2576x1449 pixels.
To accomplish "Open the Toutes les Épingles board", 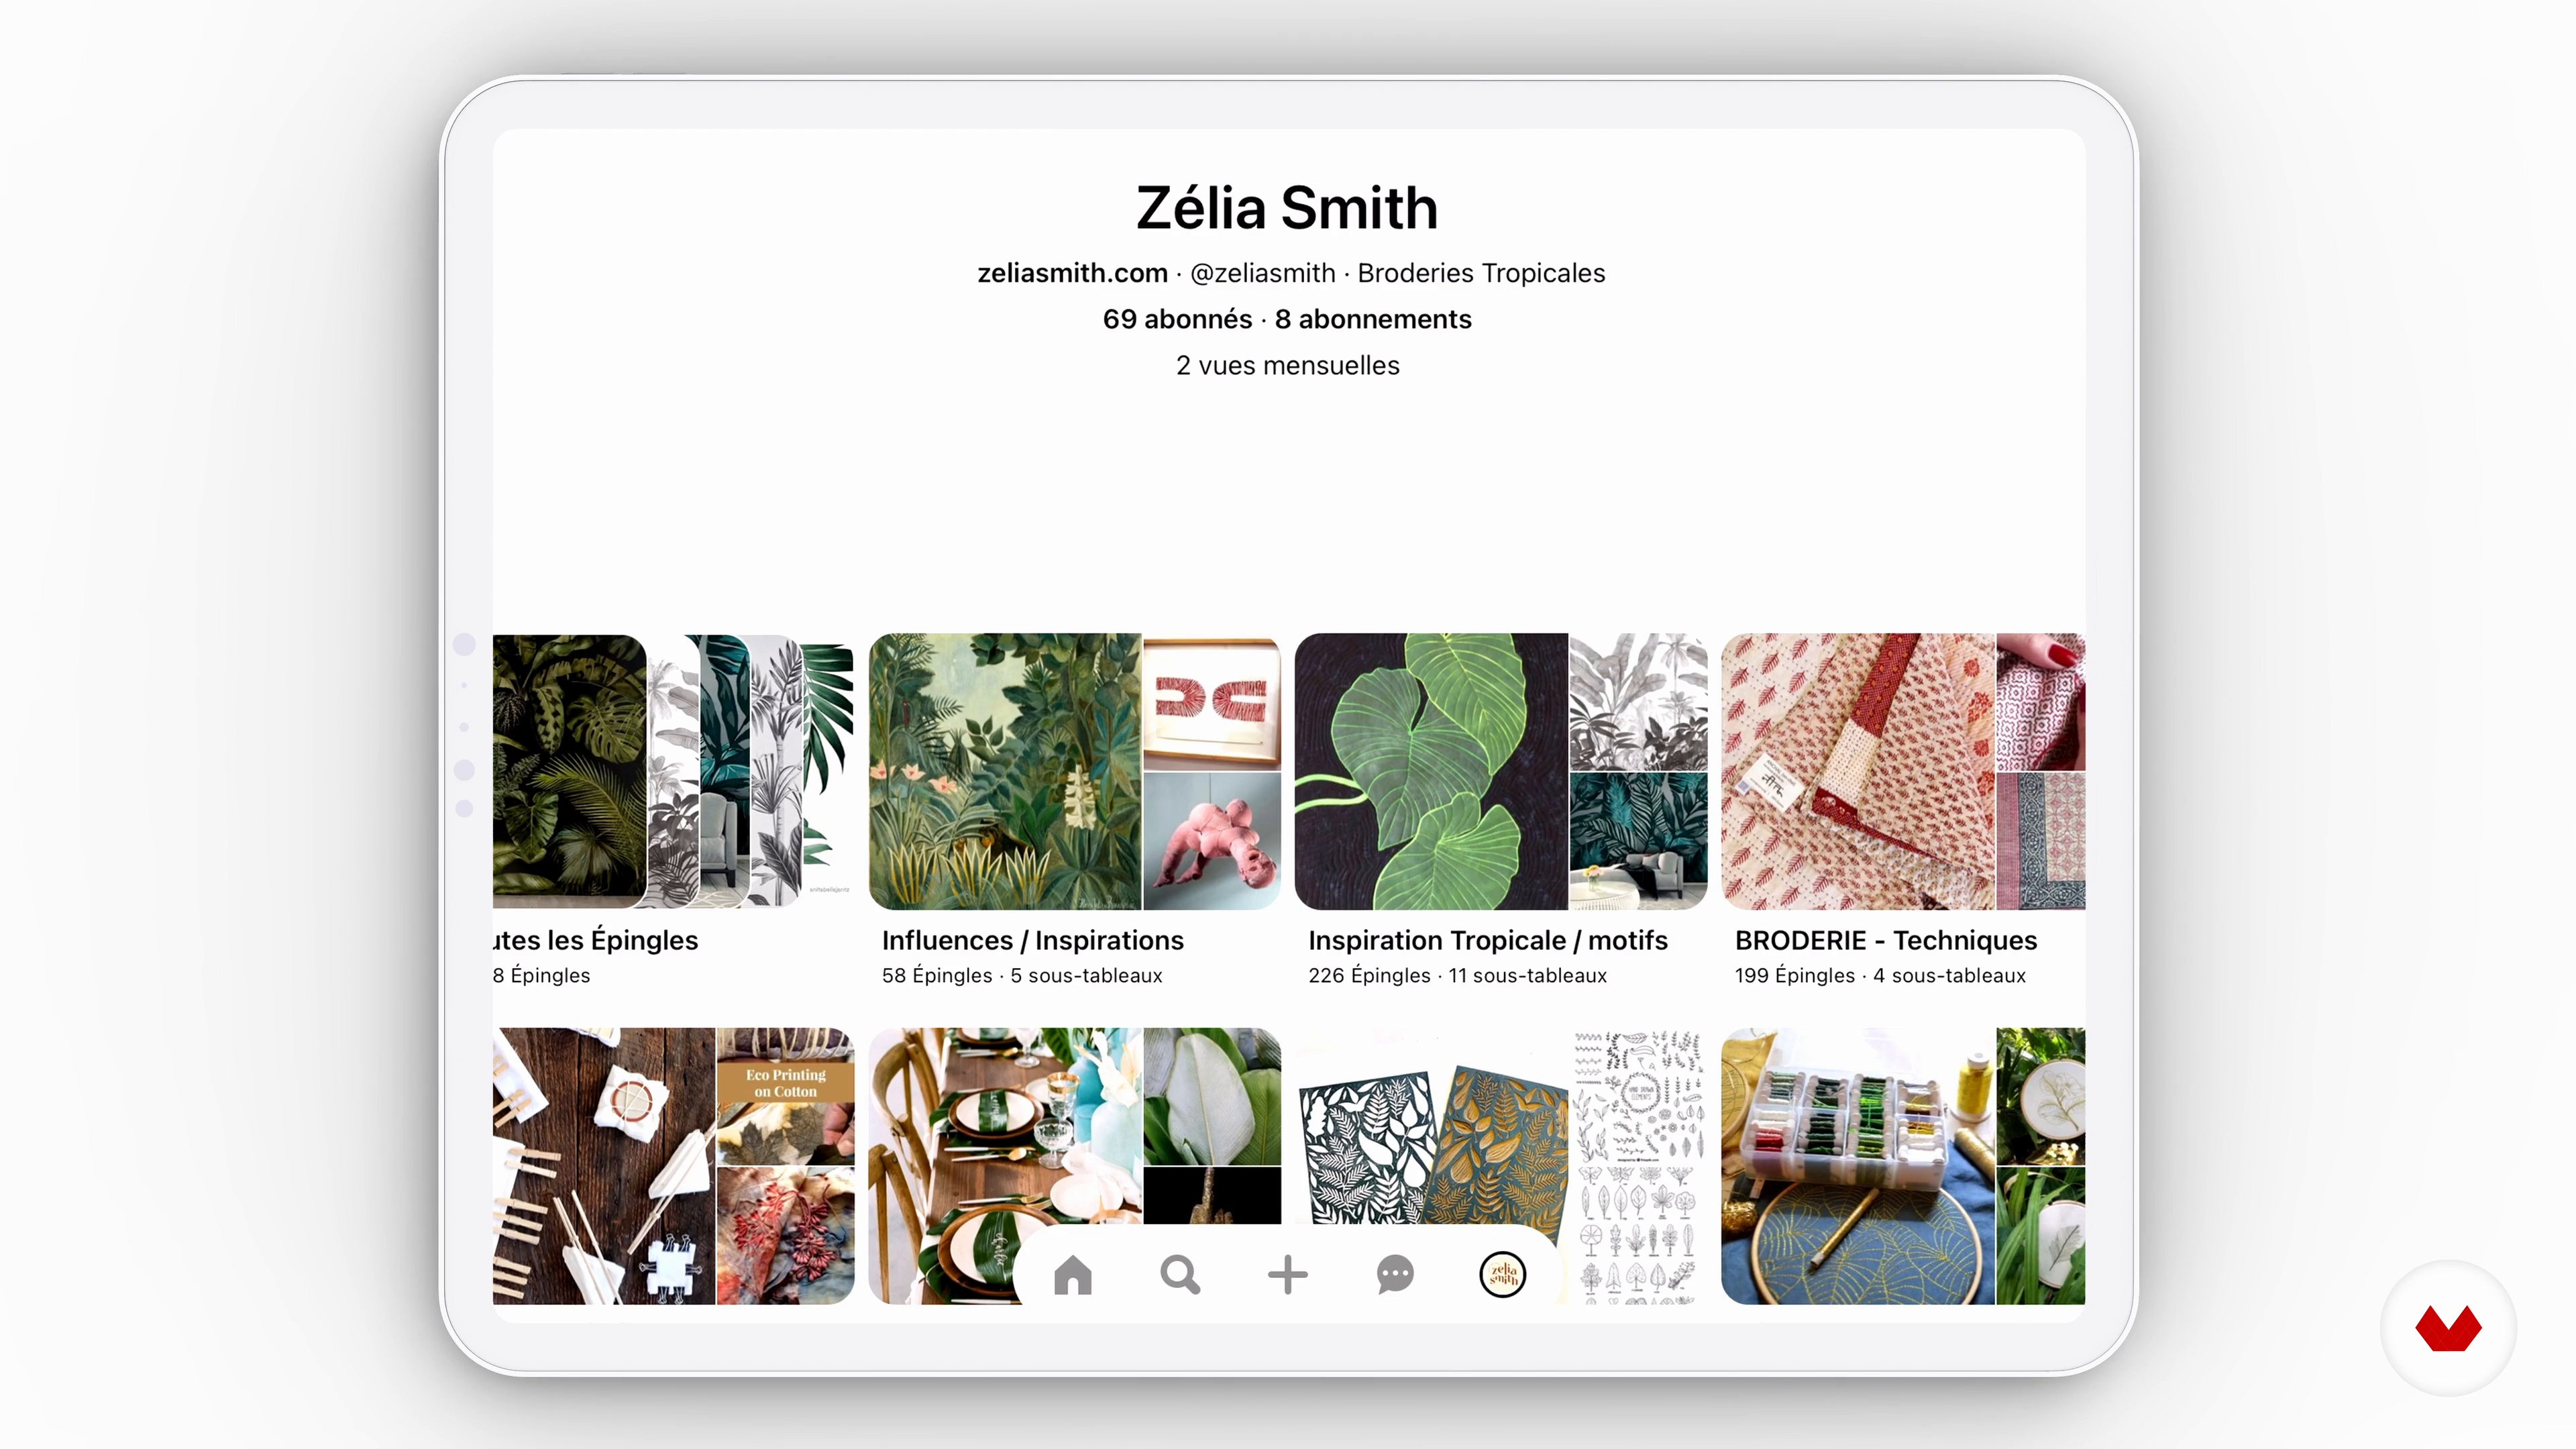I will [x=673, y=771].
